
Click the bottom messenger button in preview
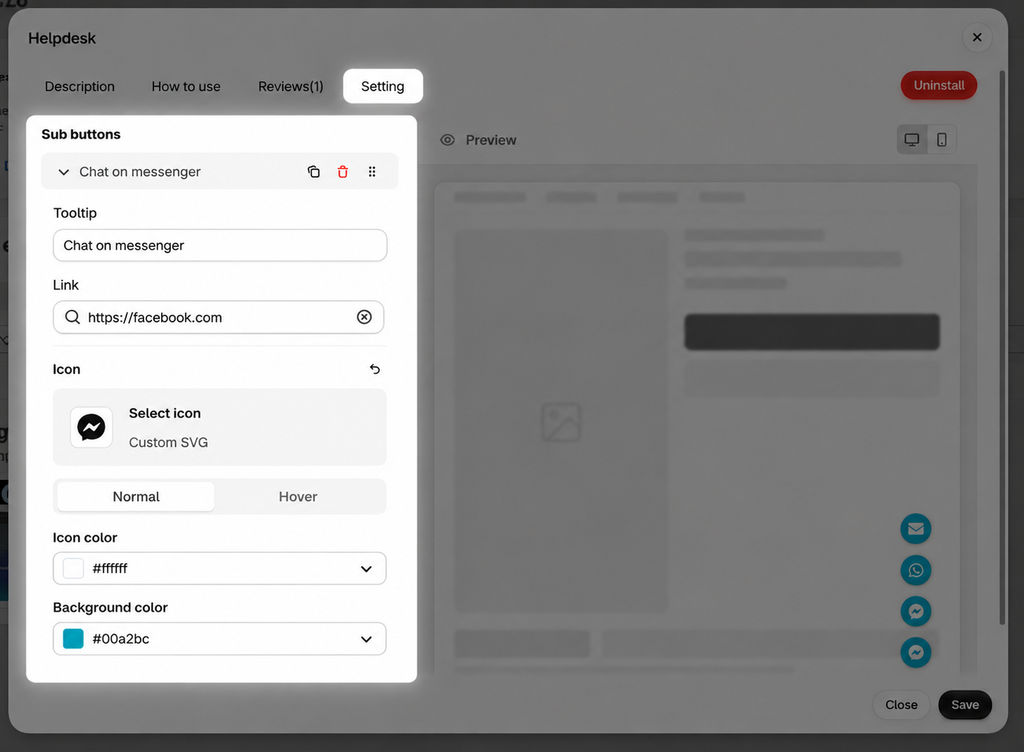click(916, 652)
